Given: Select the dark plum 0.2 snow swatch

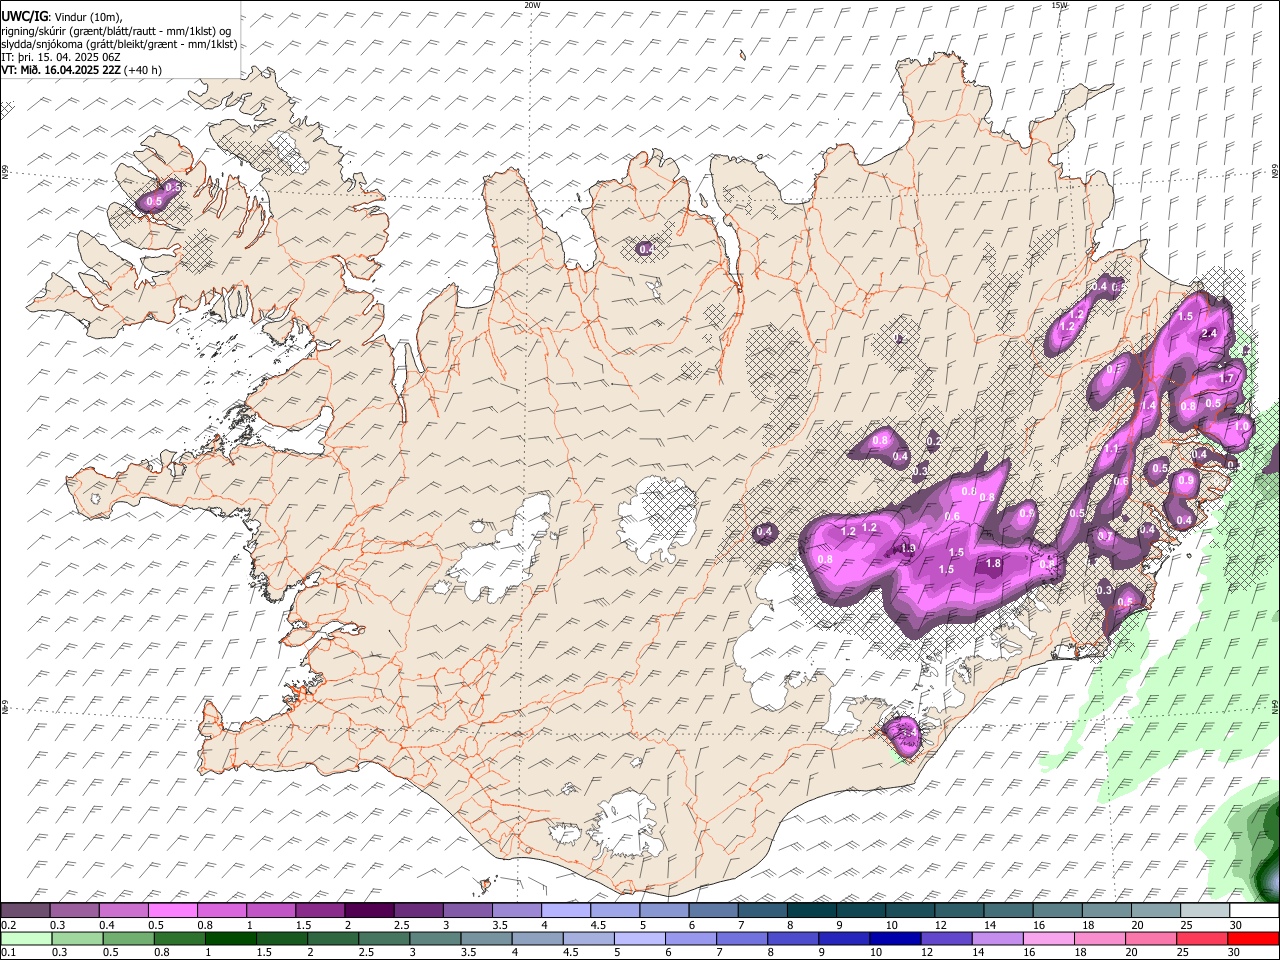Looking at the screenshot, I should 25,911.
